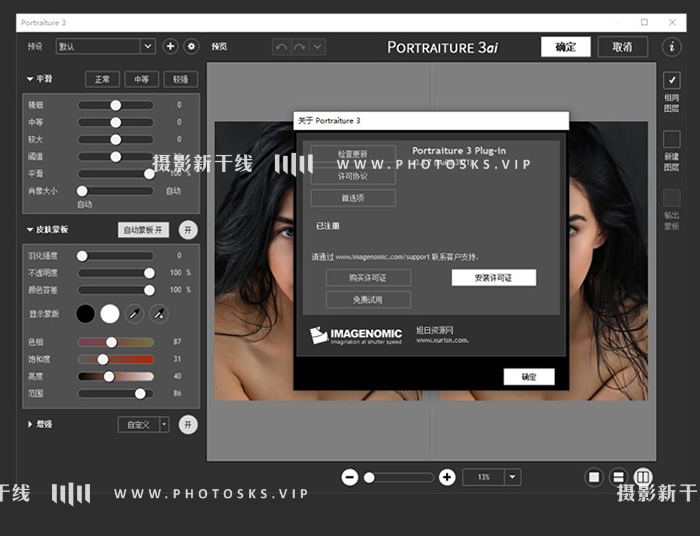The height and width of the screenshot is (536, 700).
Task: Click 许可协议 button
Action: coord(353,176)
